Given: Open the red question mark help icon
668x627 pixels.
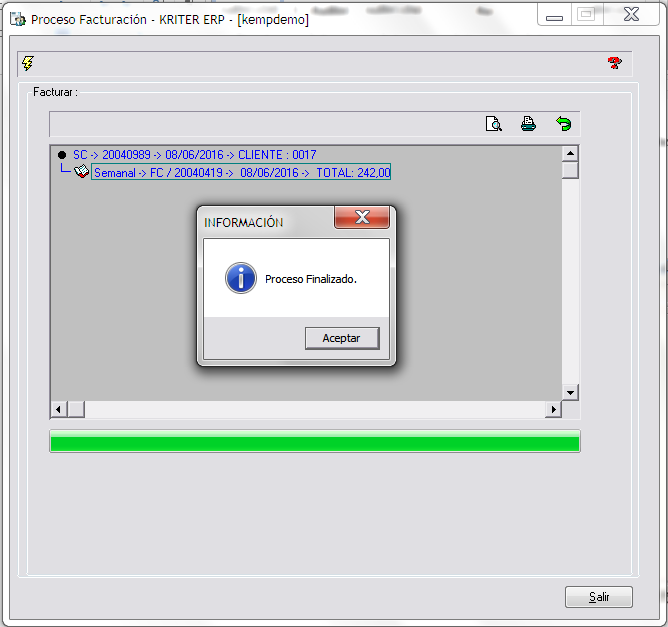Looking at the screenshot, I should point(614,63).
